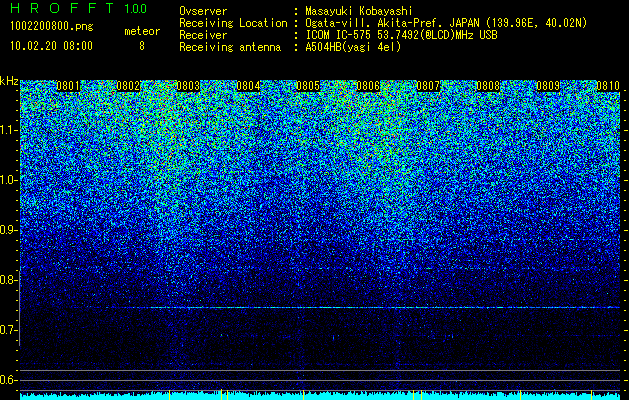The image size is (629, 400).
Task: Click the 0809 time marker
Action: 548,86
